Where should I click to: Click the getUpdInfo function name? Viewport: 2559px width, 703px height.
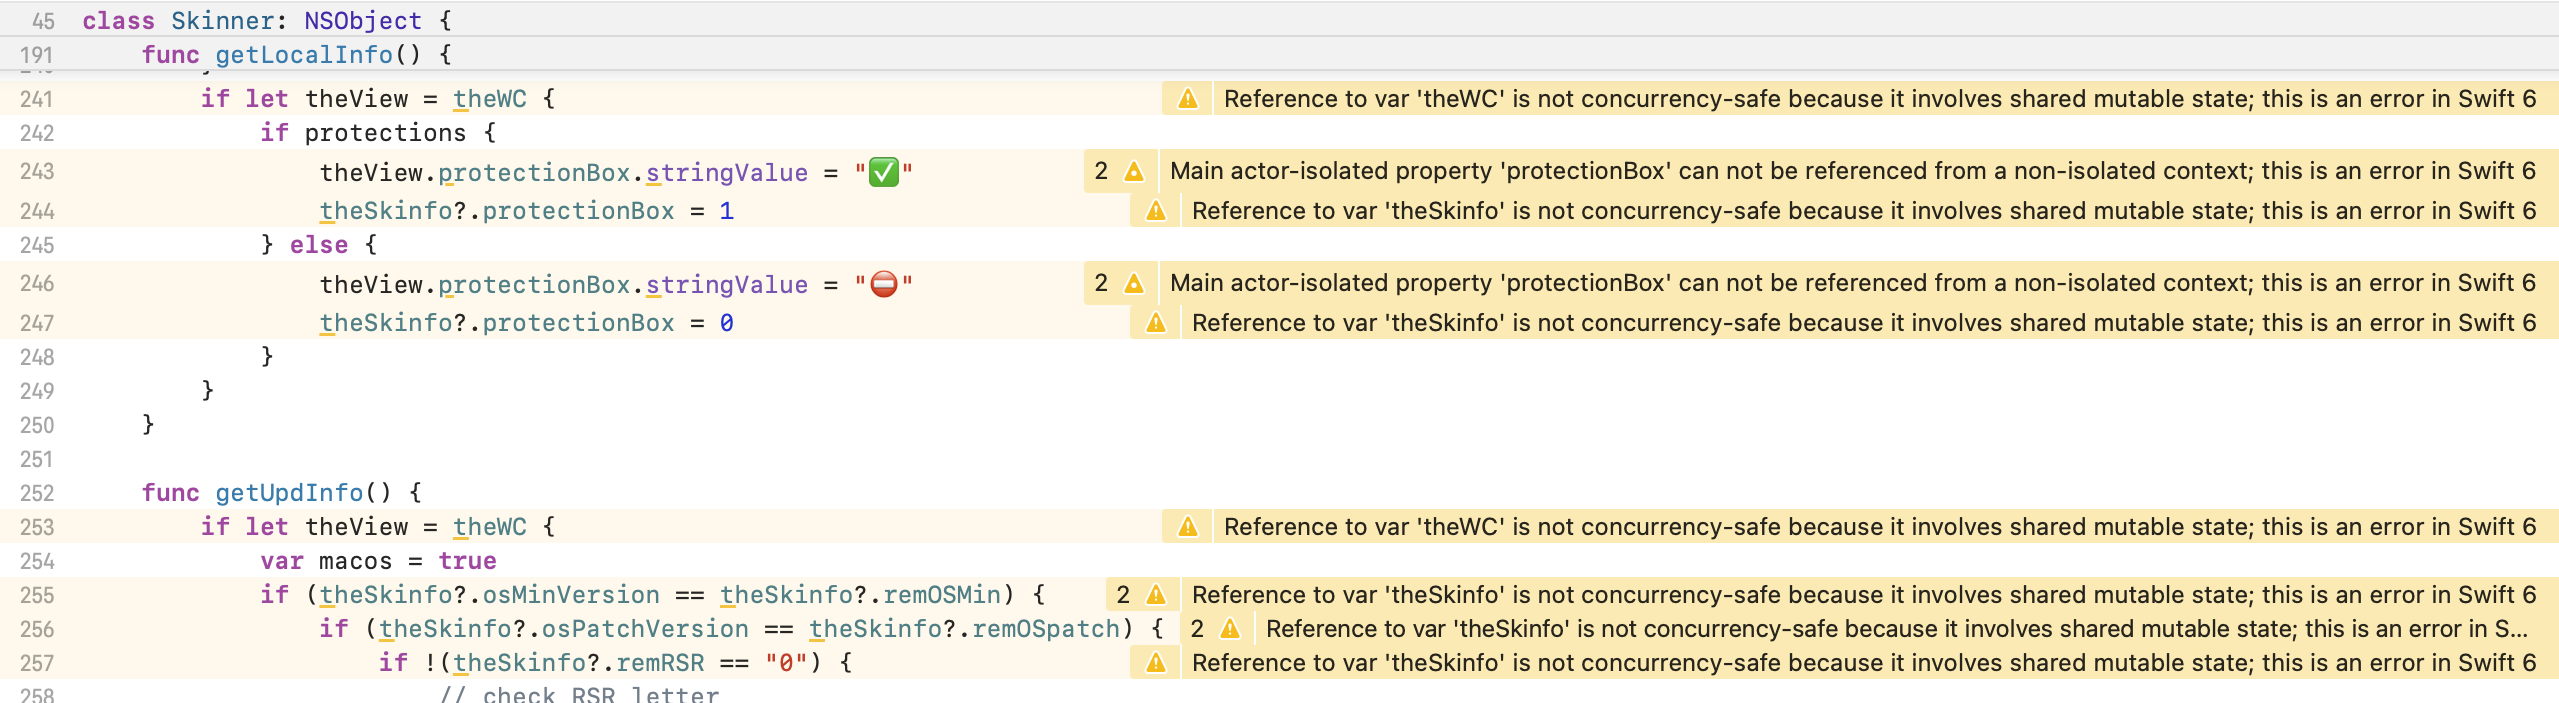[x=289, y=493]
